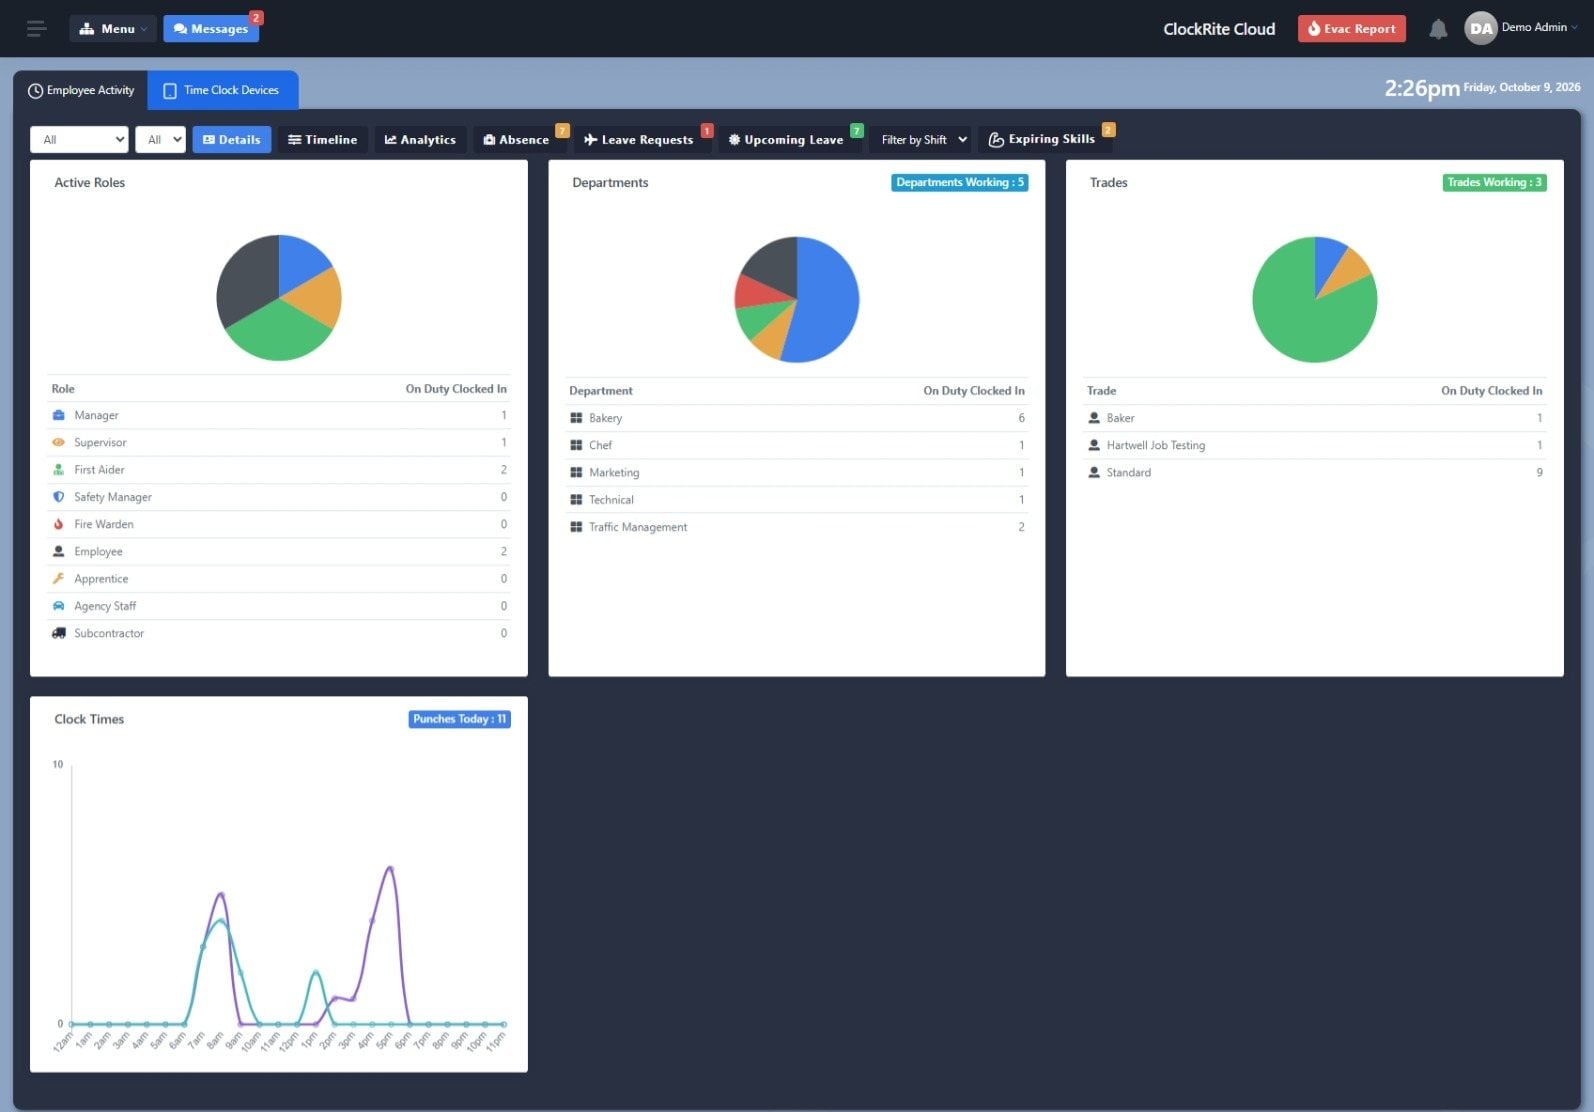This screenshot has height=1112, width=1594.
Task: Open the first All filter dropdown
Action: [x=80, y=140]
